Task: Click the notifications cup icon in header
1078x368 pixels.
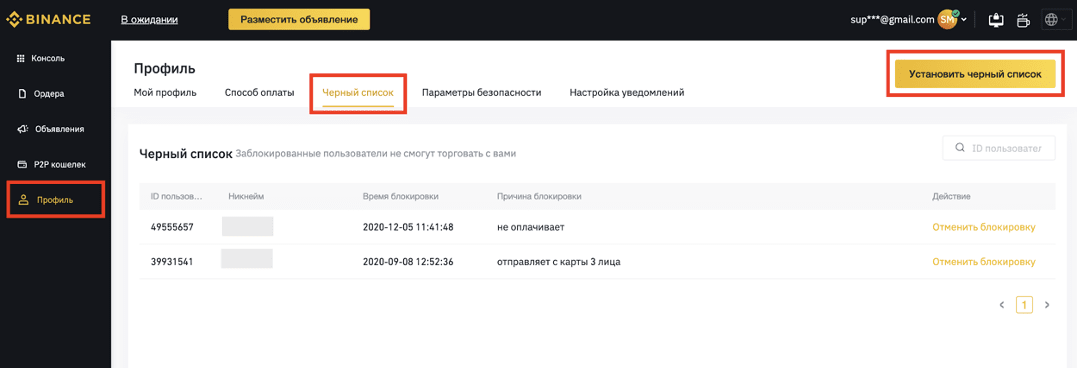Action: point(1023,20)
